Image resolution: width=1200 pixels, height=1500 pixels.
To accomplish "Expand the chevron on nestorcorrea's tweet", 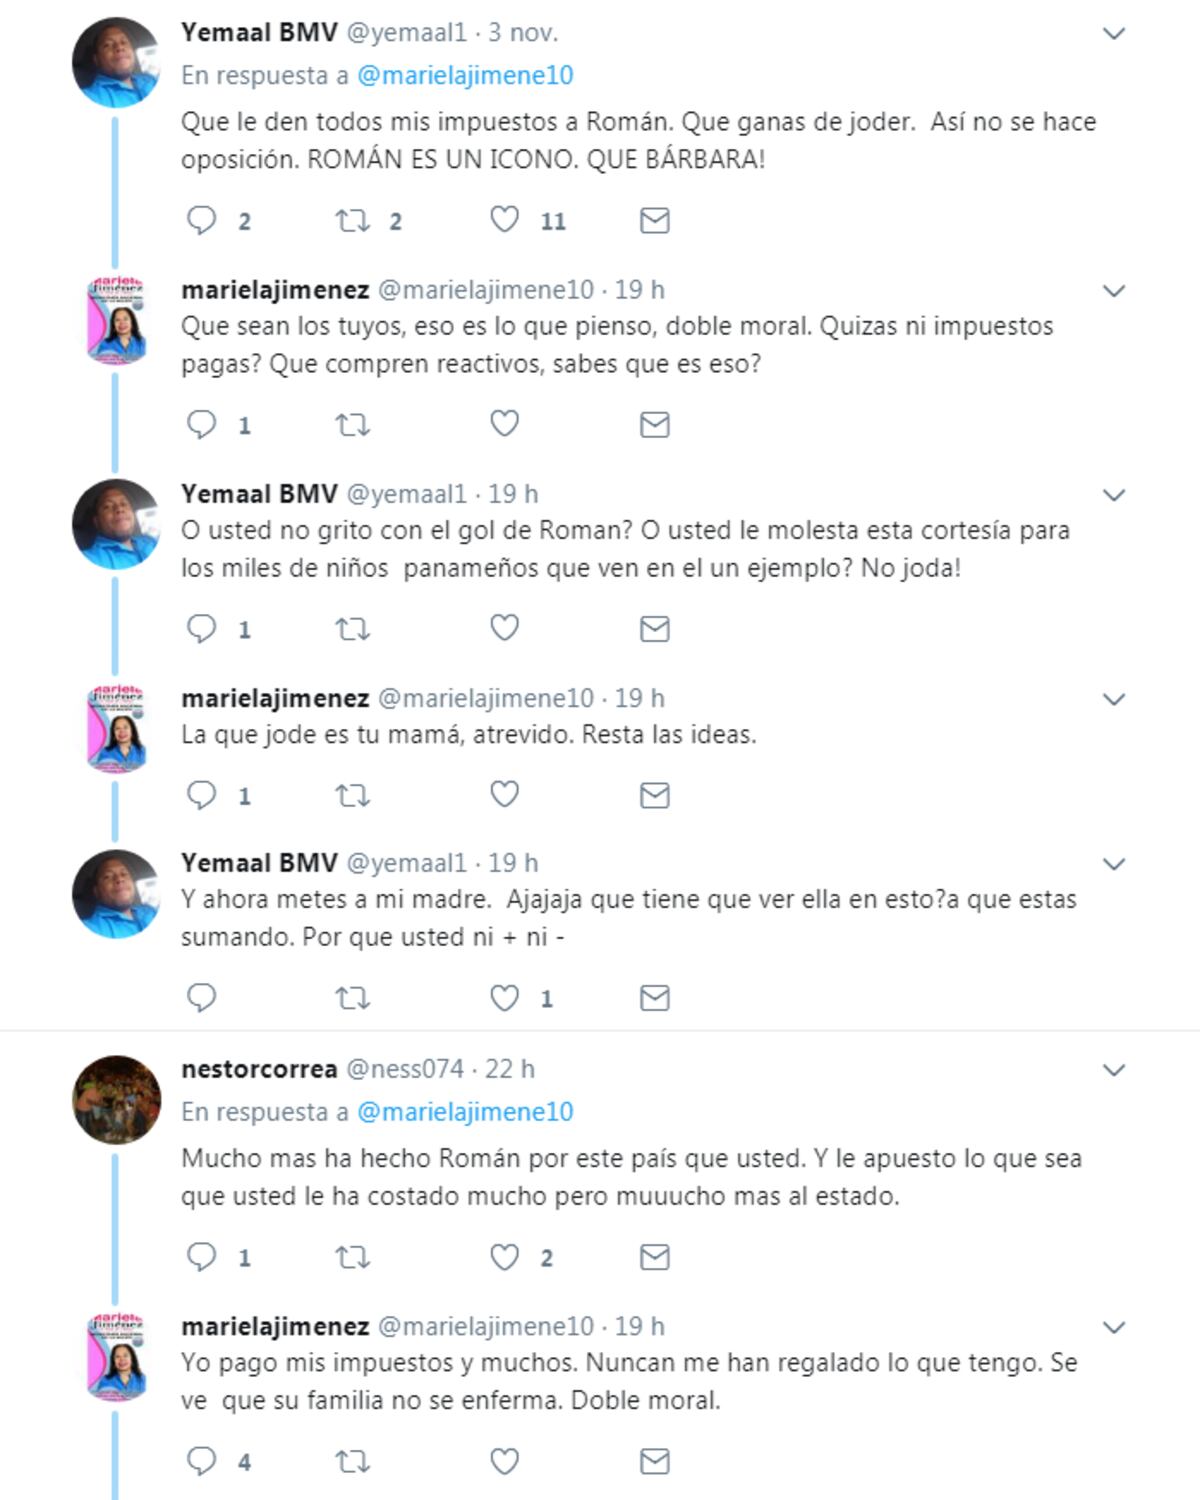I will click(x=1113, y=1070).
